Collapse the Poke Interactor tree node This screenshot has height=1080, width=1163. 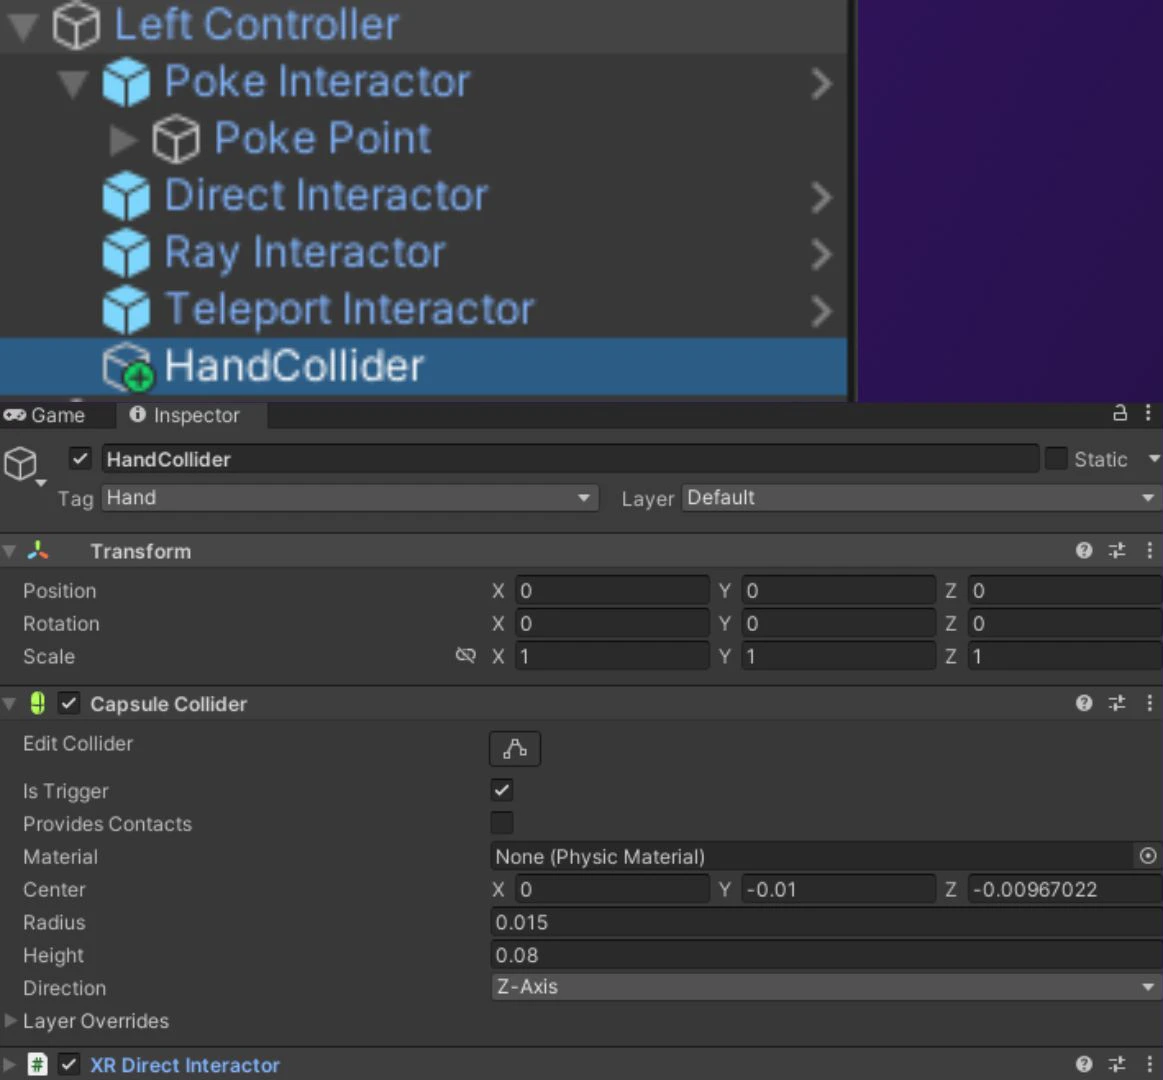click(x=73, y=83)
